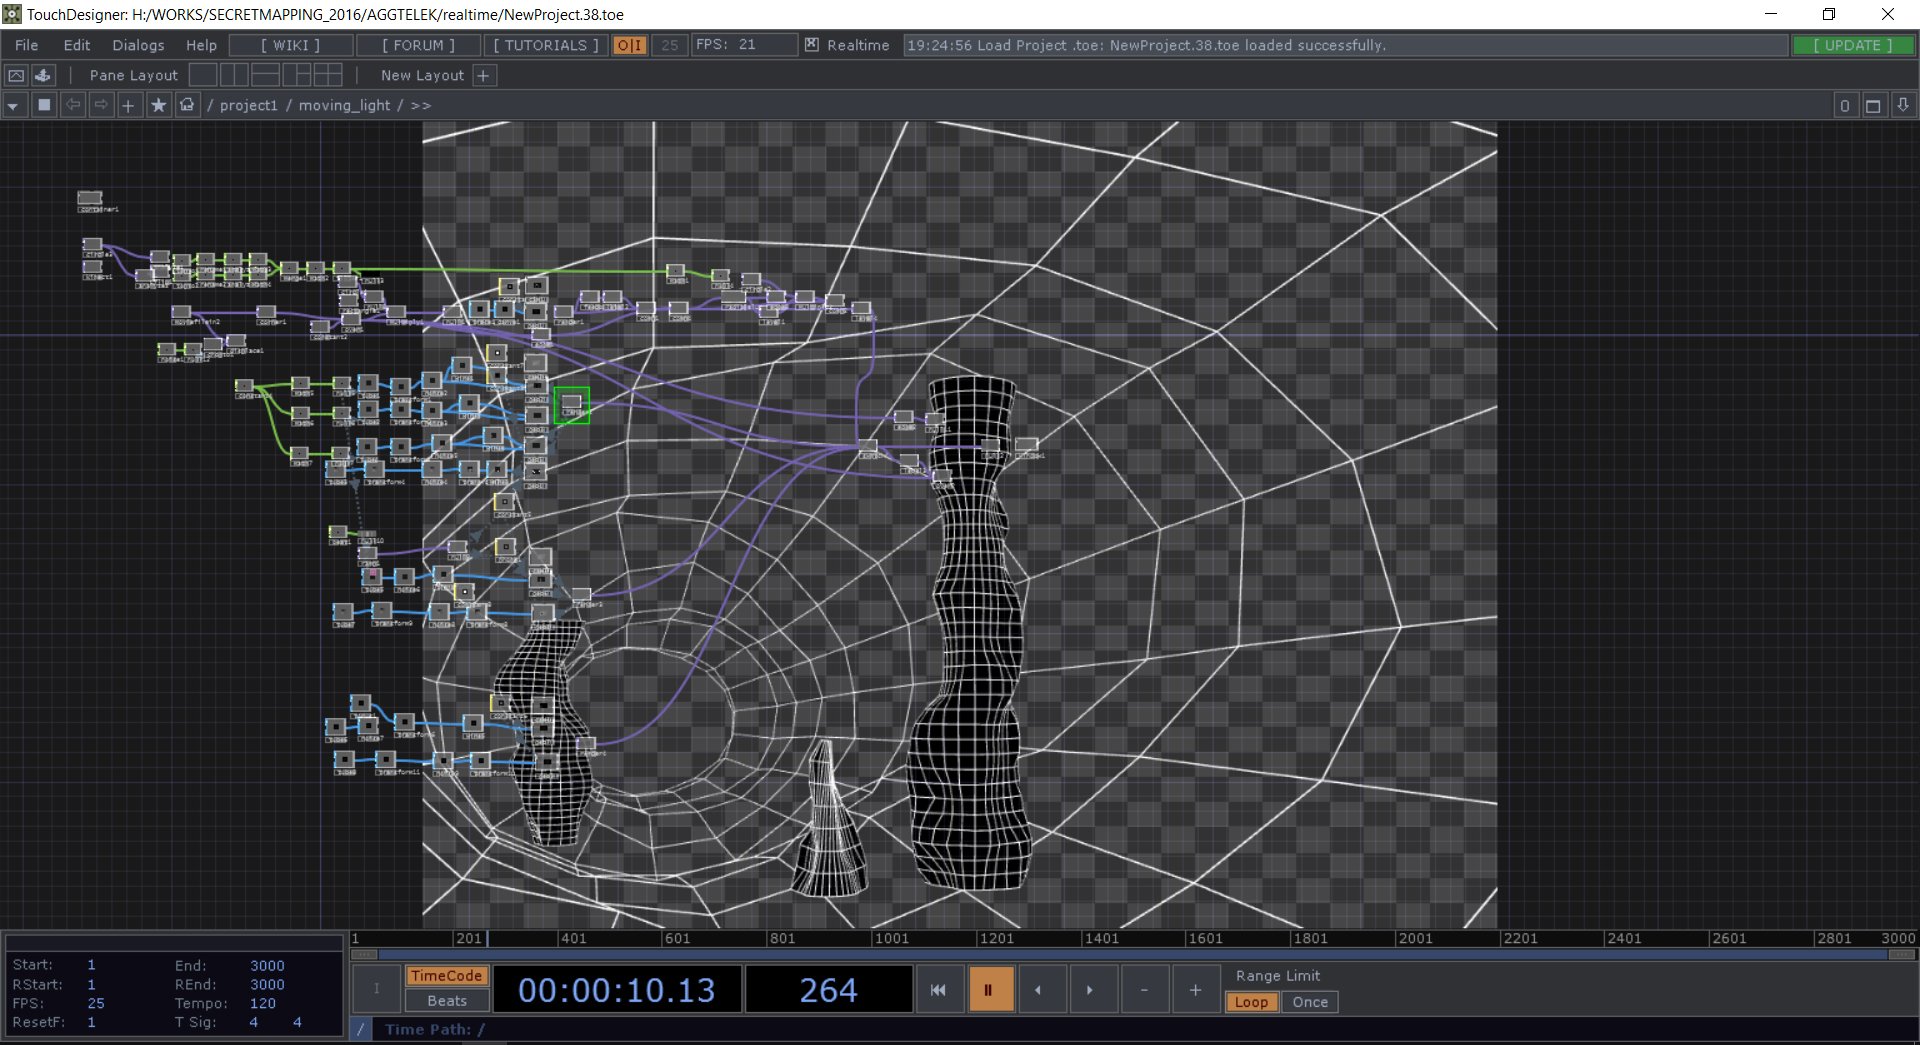Select the four-pane grid layout icon
This screenshot has height=1045, width=1920.
point(327,75)
